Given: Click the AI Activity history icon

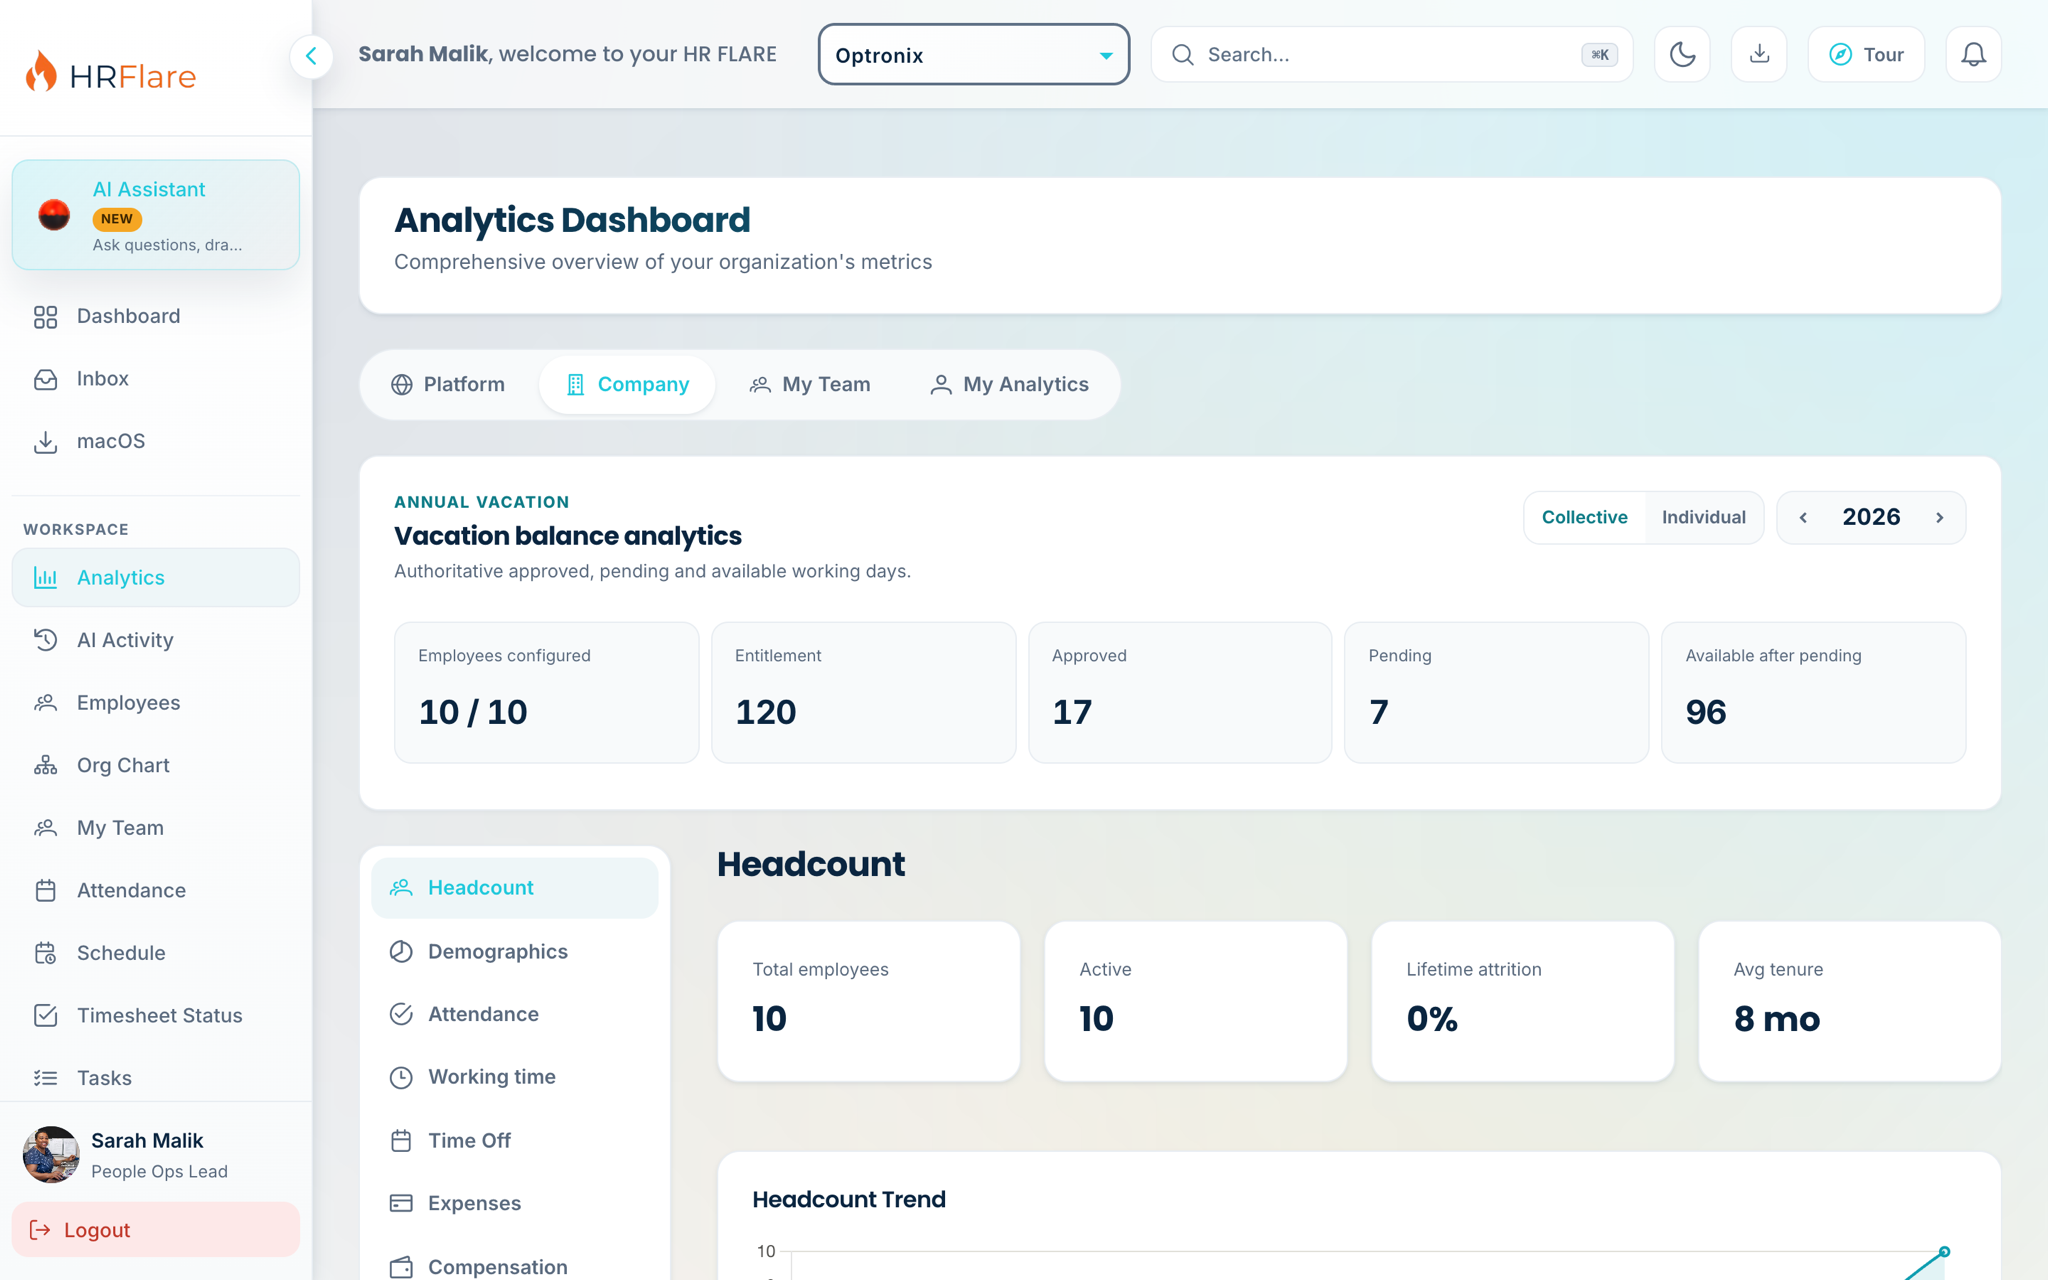Looking at the screenshot, I should tap(45, 640).
